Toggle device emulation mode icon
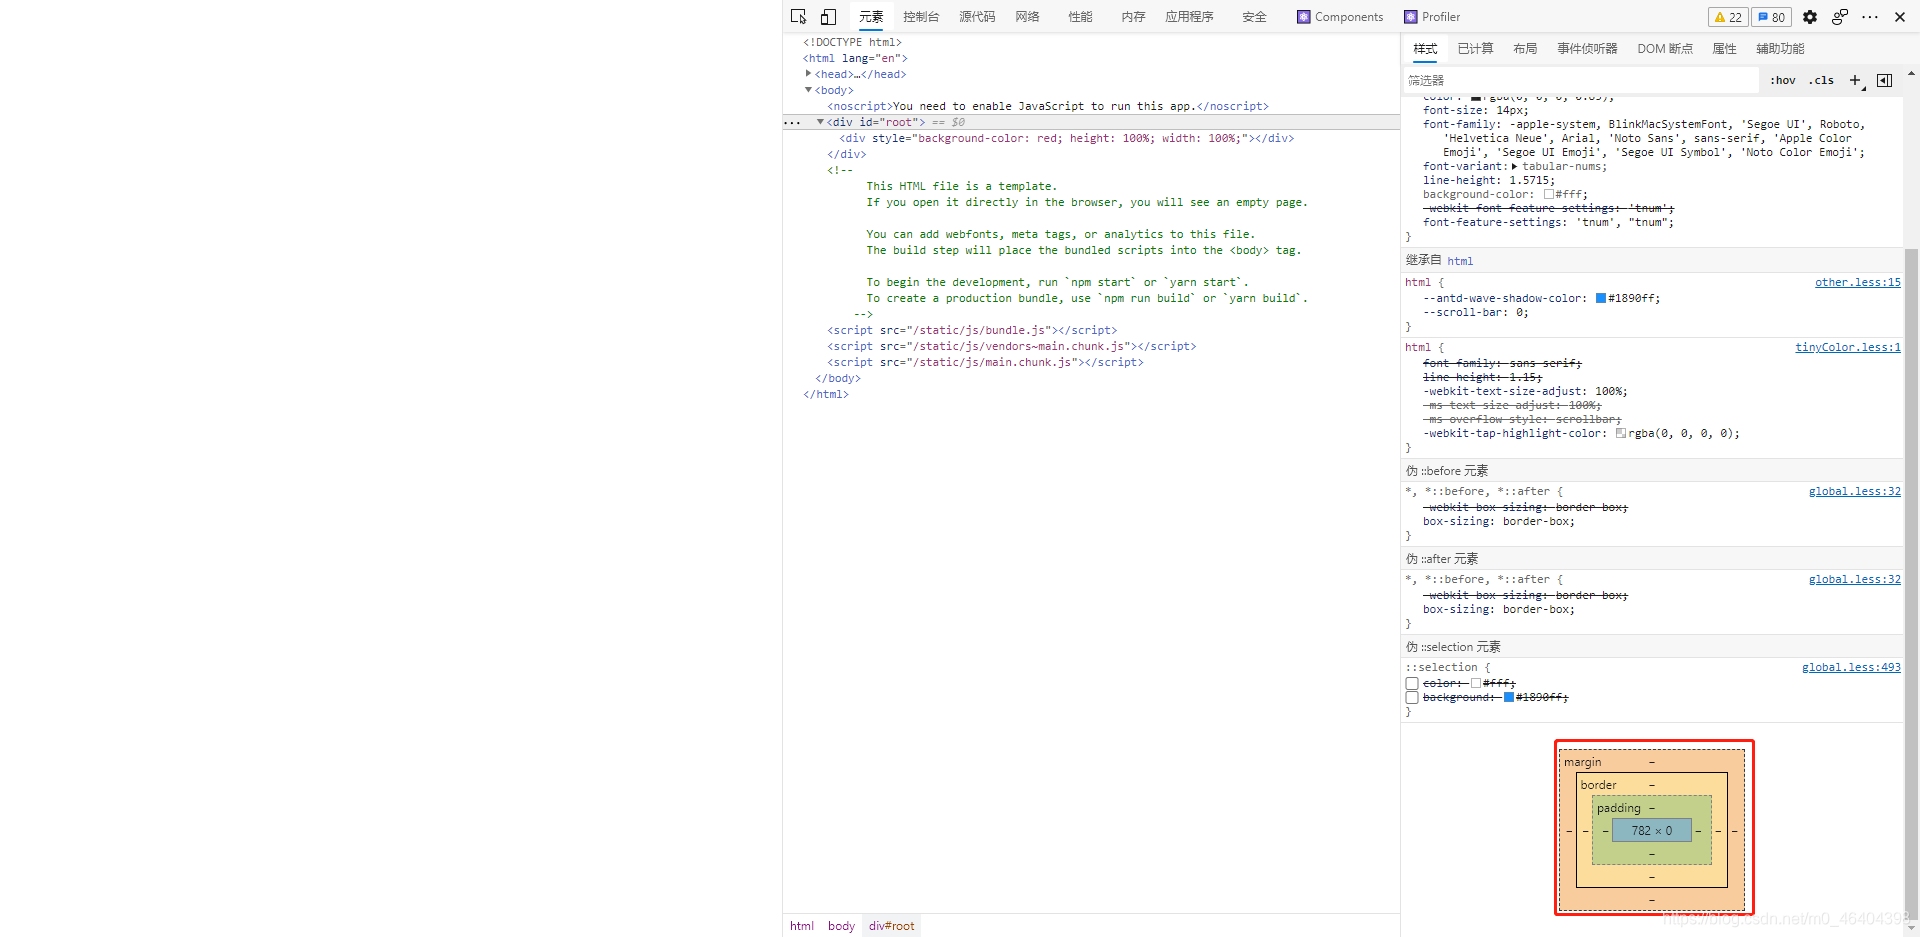This screenshot has height=937, width=1920. (828, 17)
